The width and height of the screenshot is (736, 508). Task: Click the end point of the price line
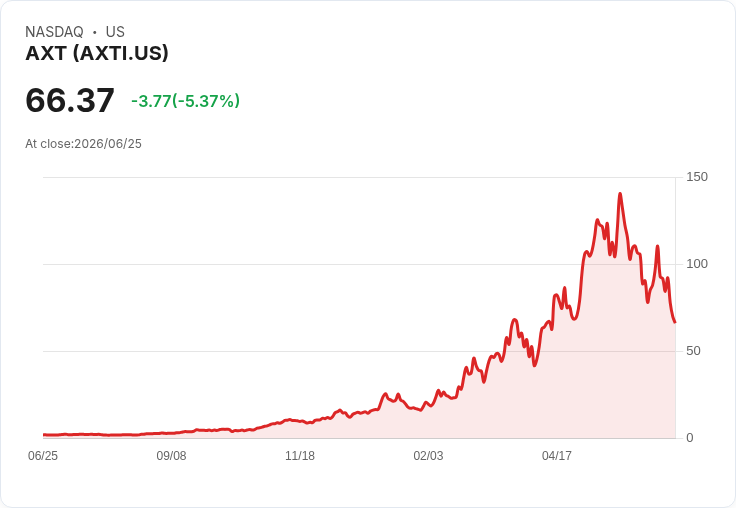click(675, 322)
